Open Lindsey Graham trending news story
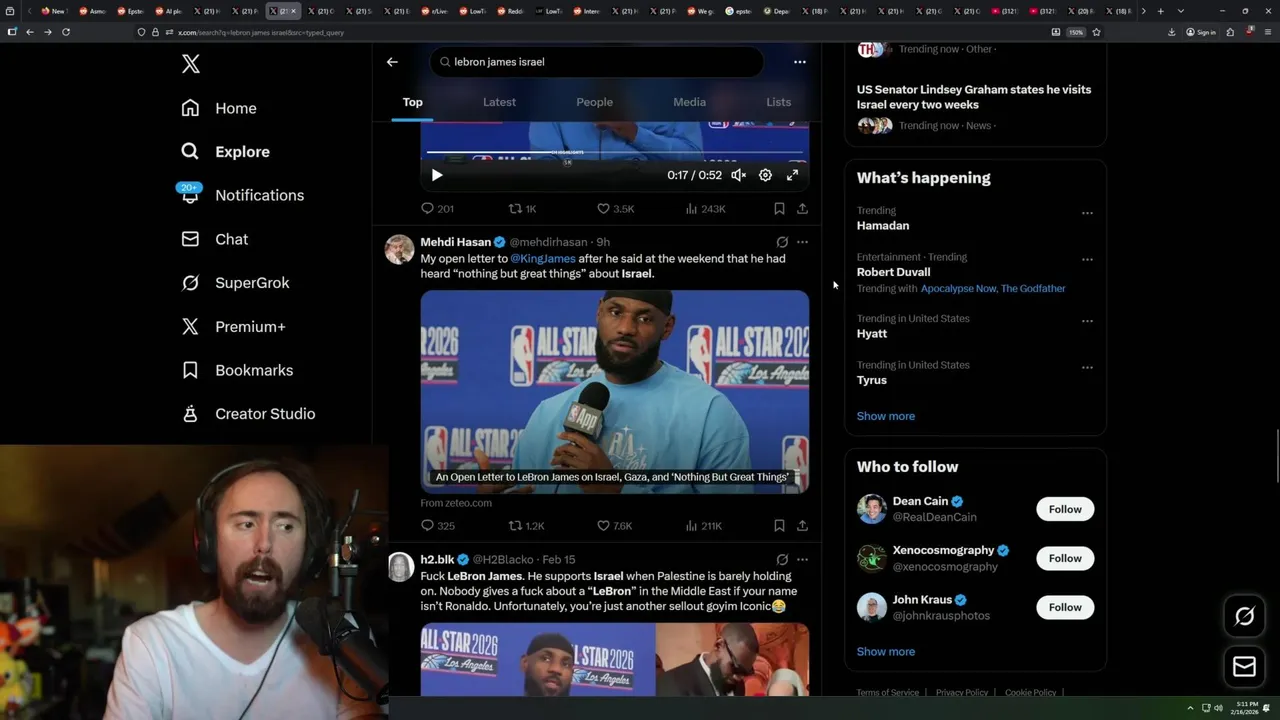The width and height of the screenshot is (1280, 720). click(975, 107)
